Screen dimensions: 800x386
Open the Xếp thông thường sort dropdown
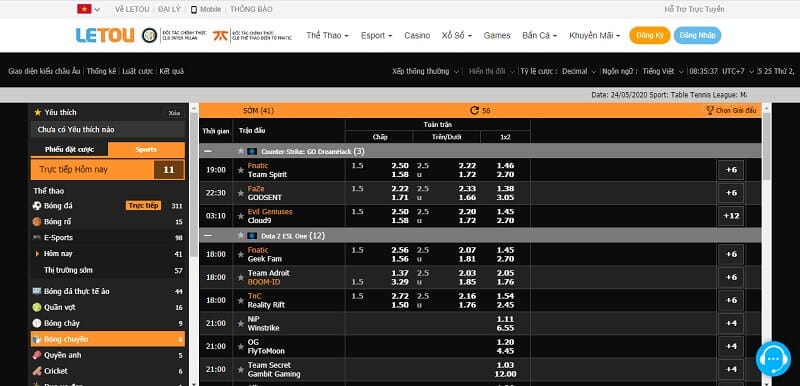pyautogui.click(x=426, y=71)
